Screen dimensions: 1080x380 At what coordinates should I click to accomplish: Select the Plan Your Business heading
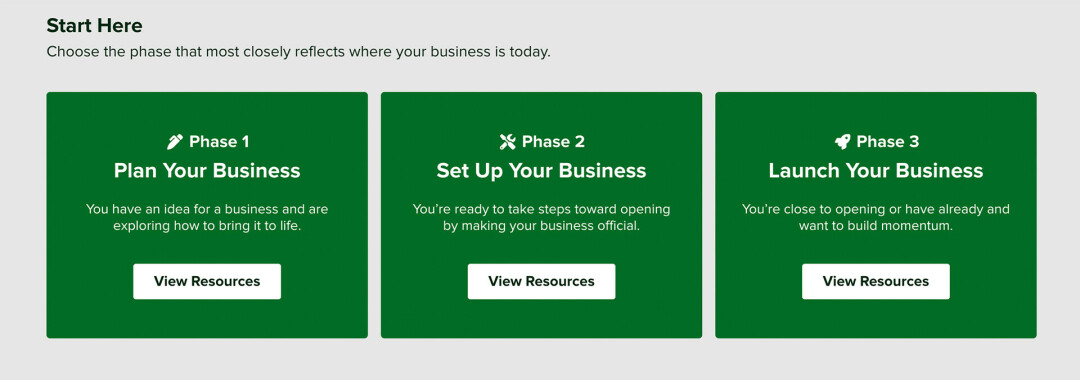coord(207,171)
